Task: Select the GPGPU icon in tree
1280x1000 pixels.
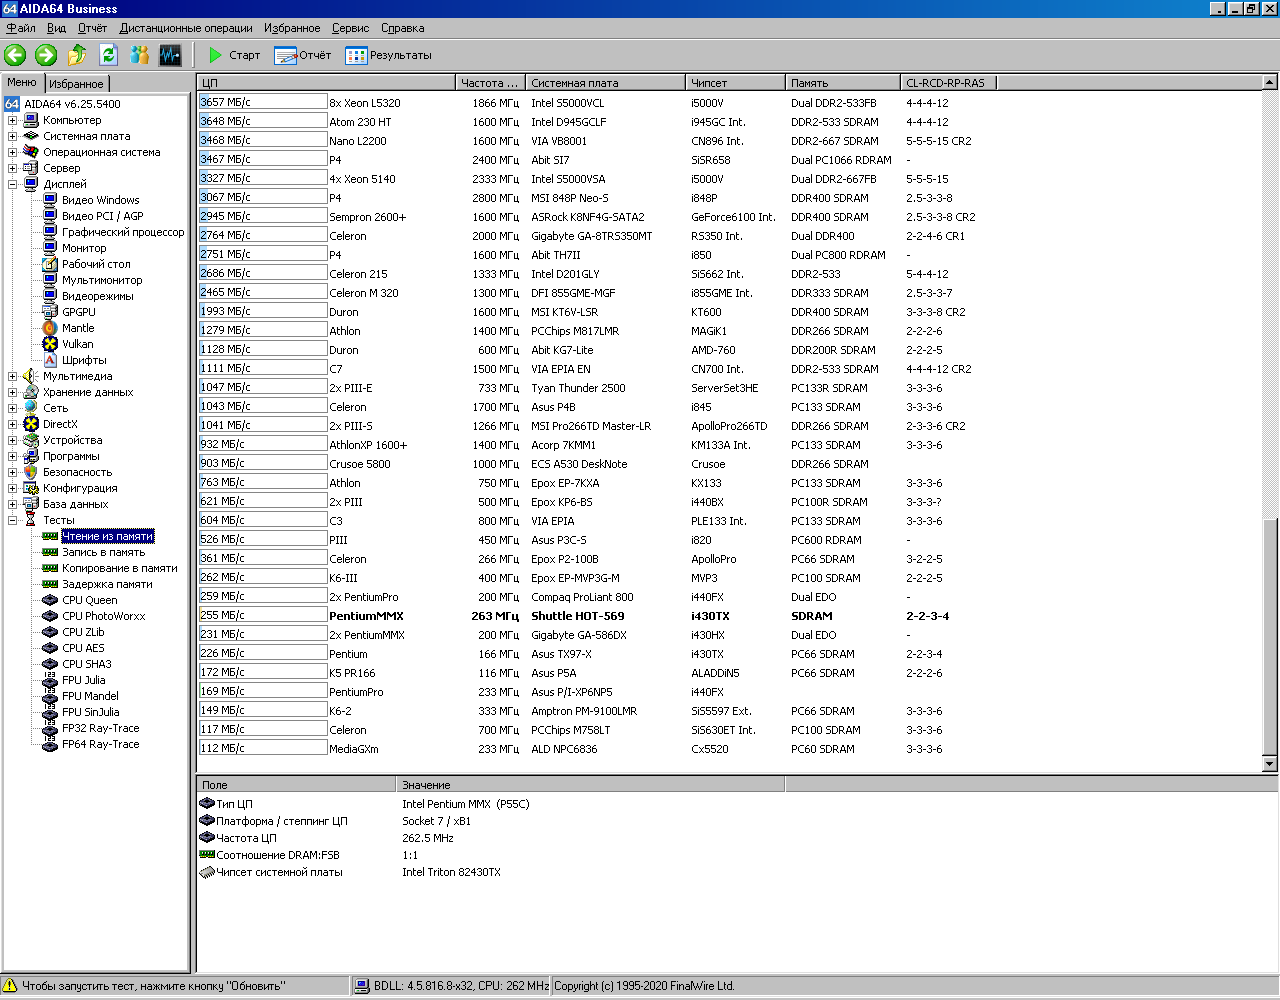Action: pos(50,312)
